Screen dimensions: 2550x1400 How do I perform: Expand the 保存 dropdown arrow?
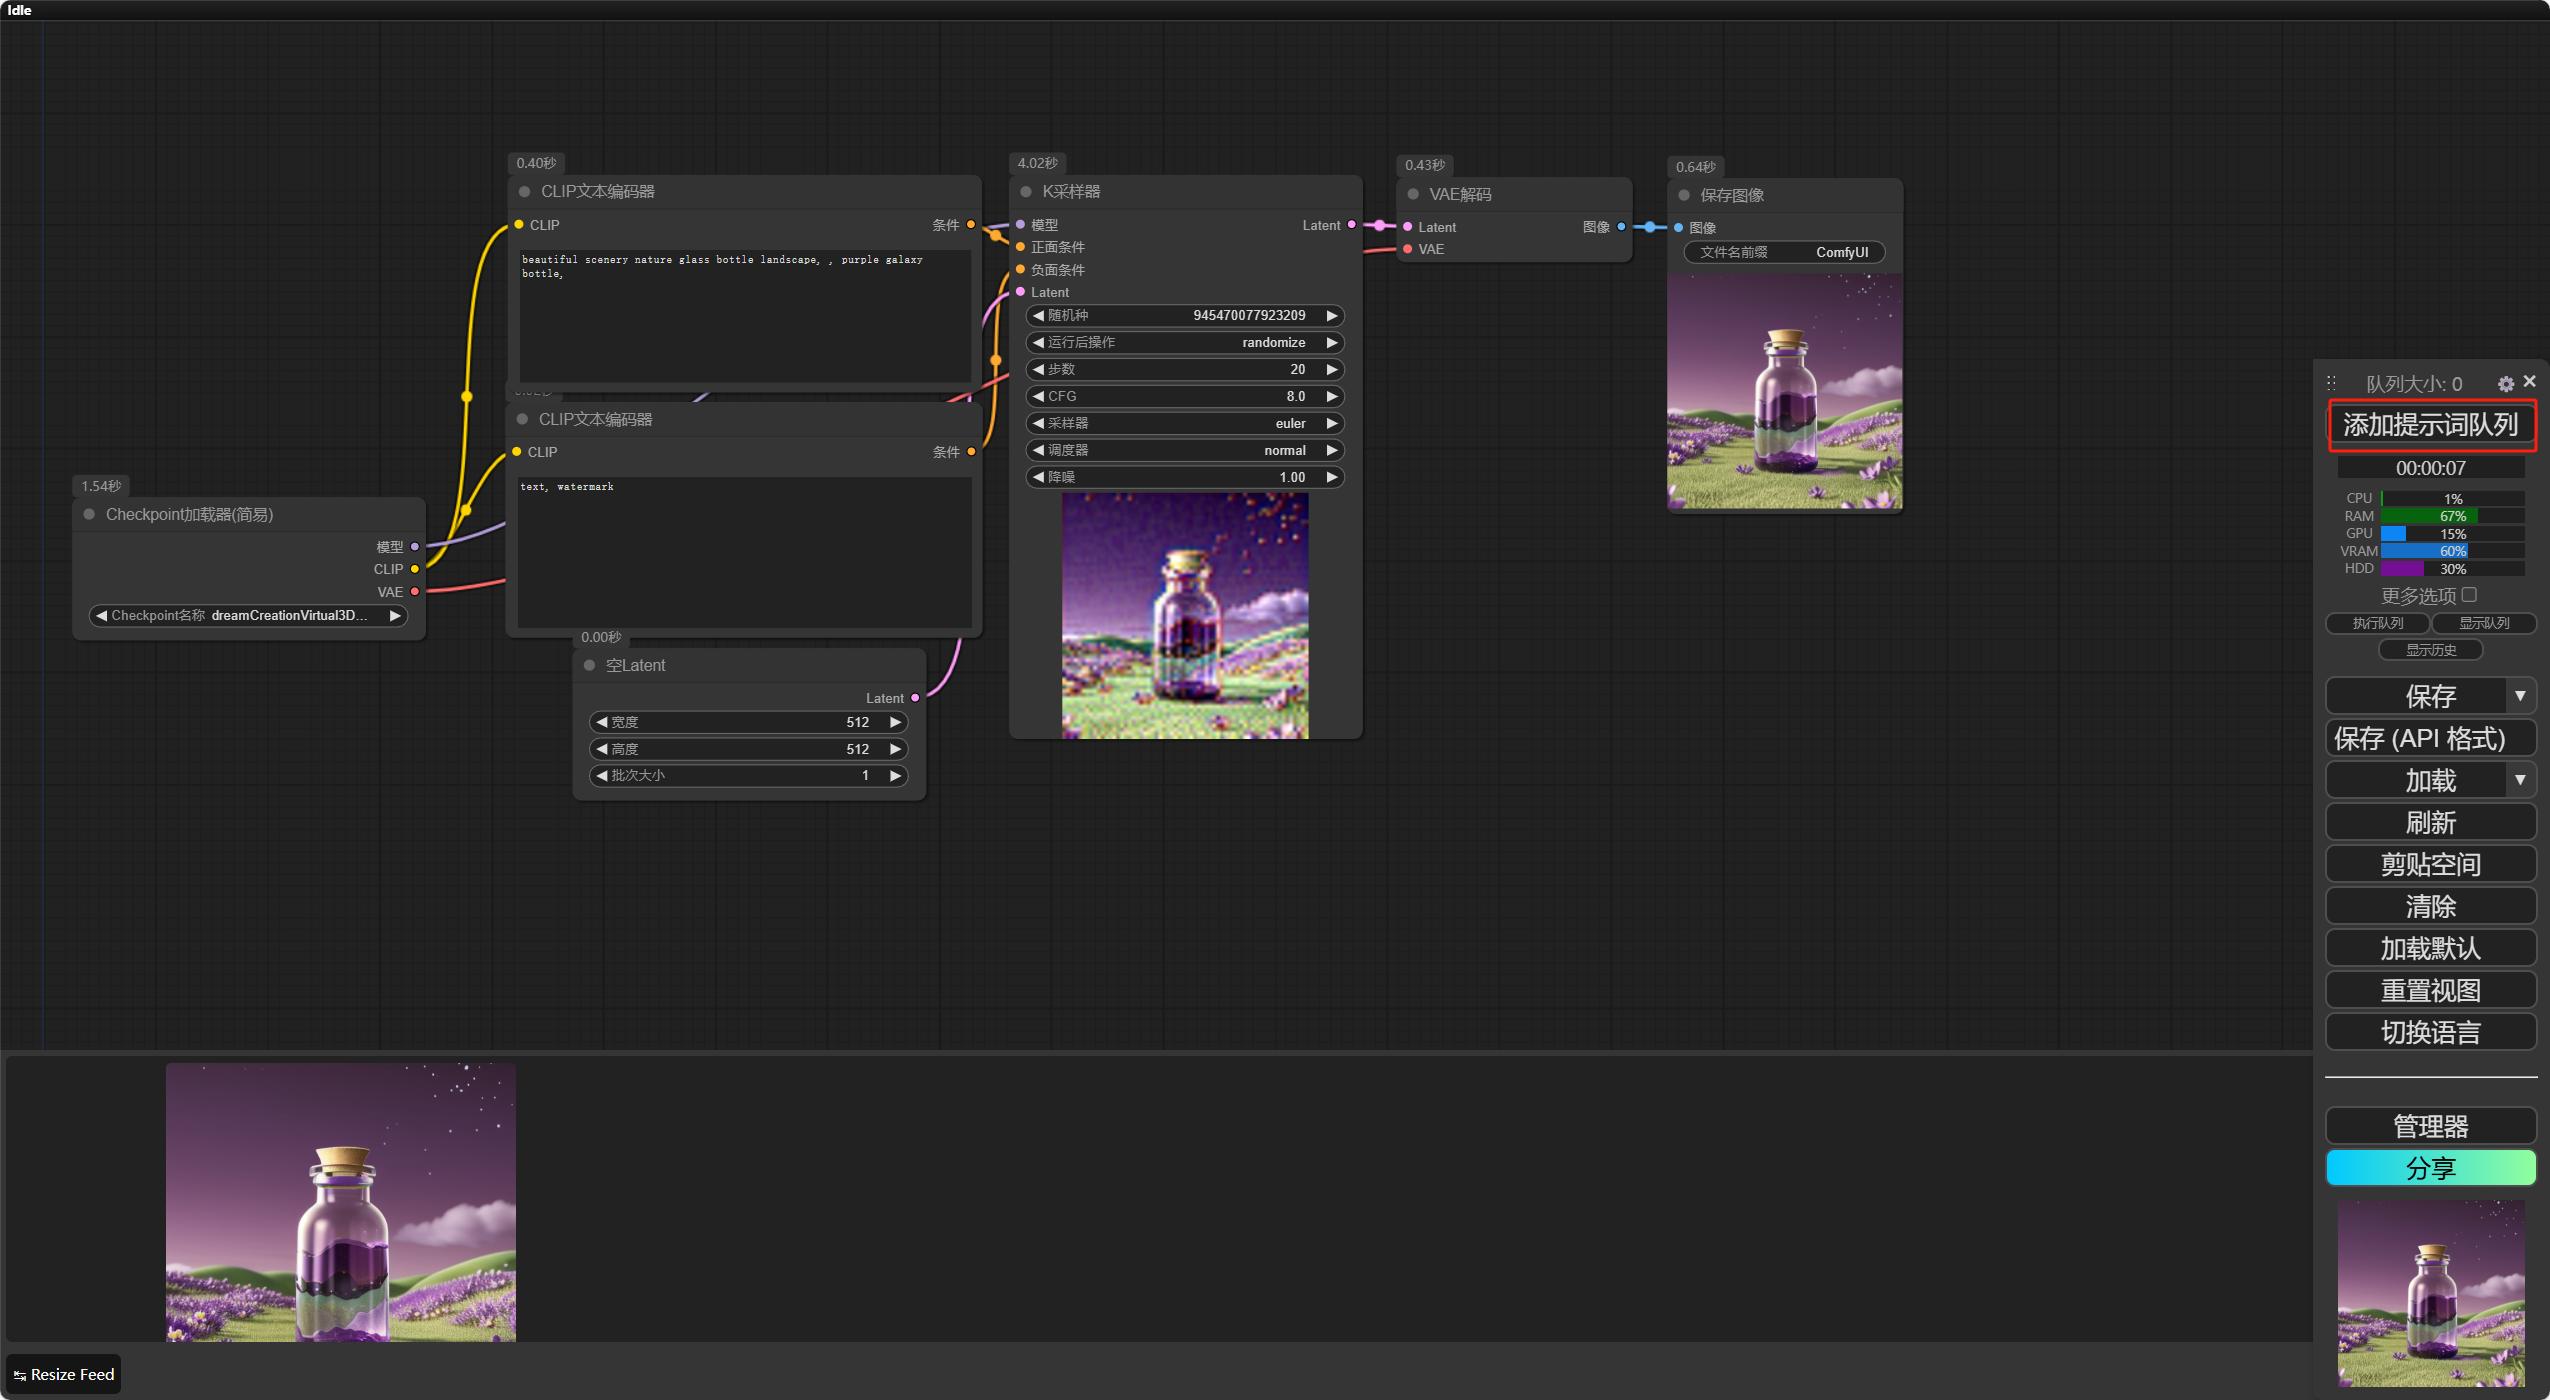coord(2520,696)
